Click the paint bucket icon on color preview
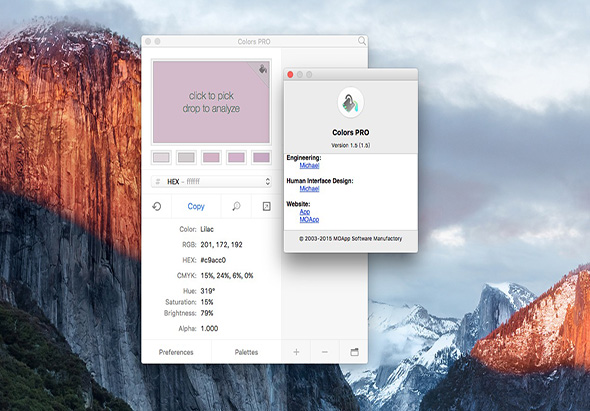 tap(263, 68)
